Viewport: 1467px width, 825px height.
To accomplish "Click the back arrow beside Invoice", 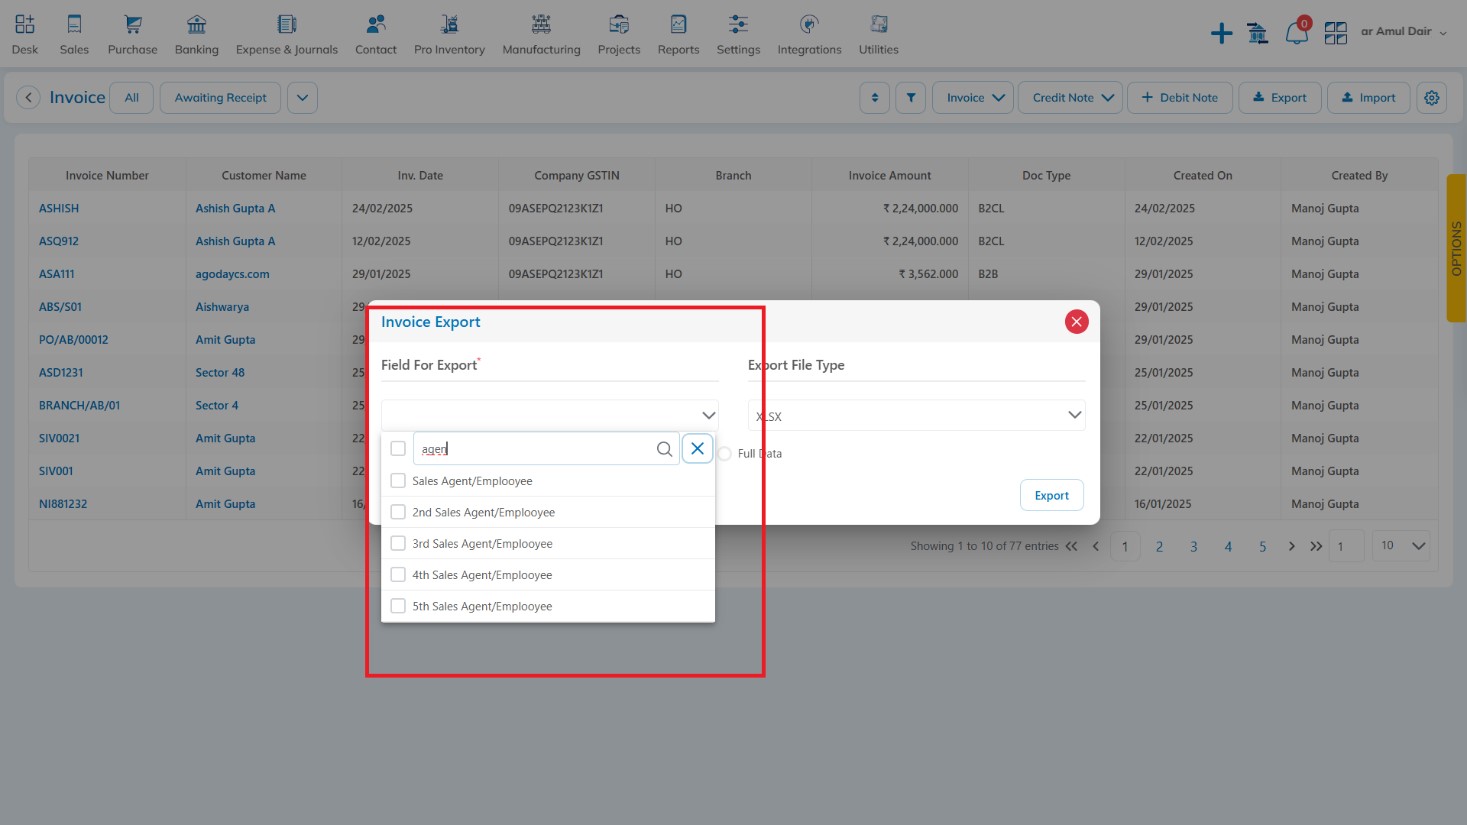I will pos(29,97).
